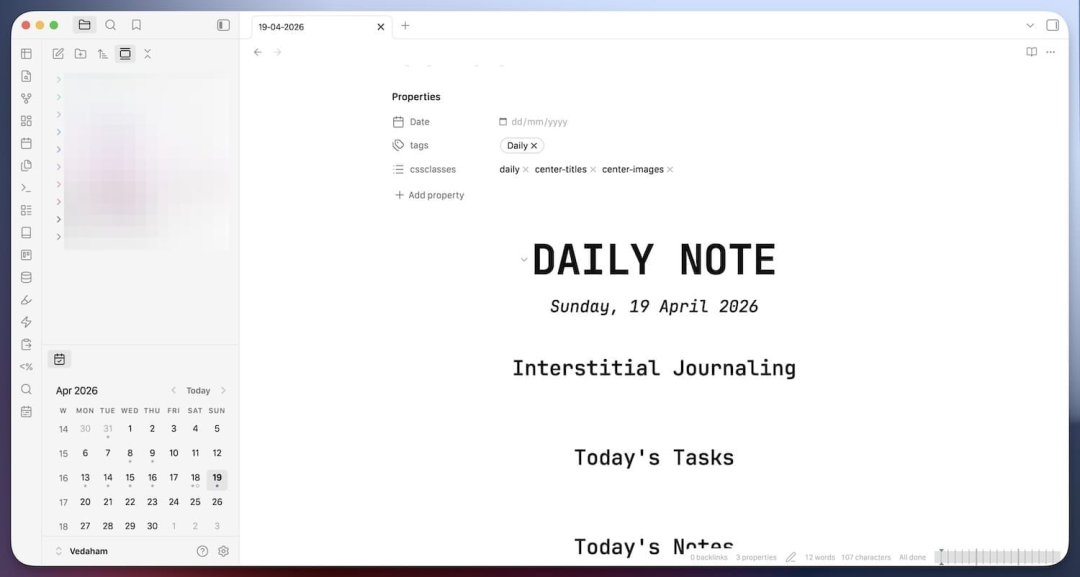Viewport: 1080px width, 577px height.
Task: Click the bottom calendar-list ribbon icon
Action: point(26,412)
